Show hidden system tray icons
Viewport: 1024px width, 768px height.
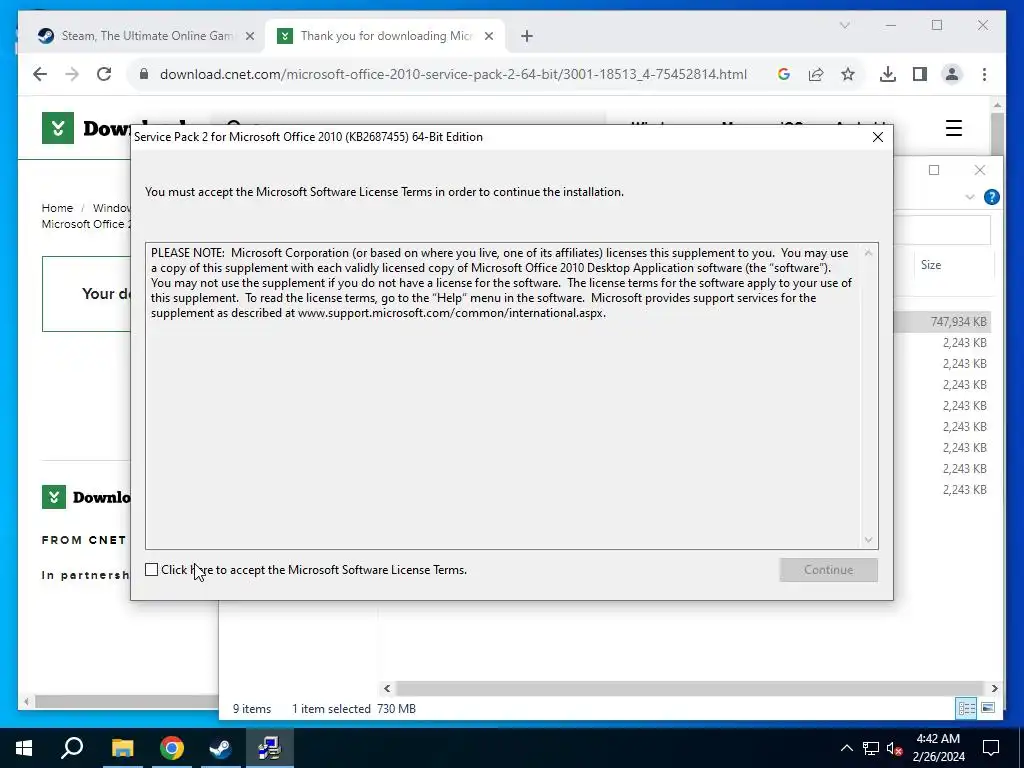[x=846, y=748]
